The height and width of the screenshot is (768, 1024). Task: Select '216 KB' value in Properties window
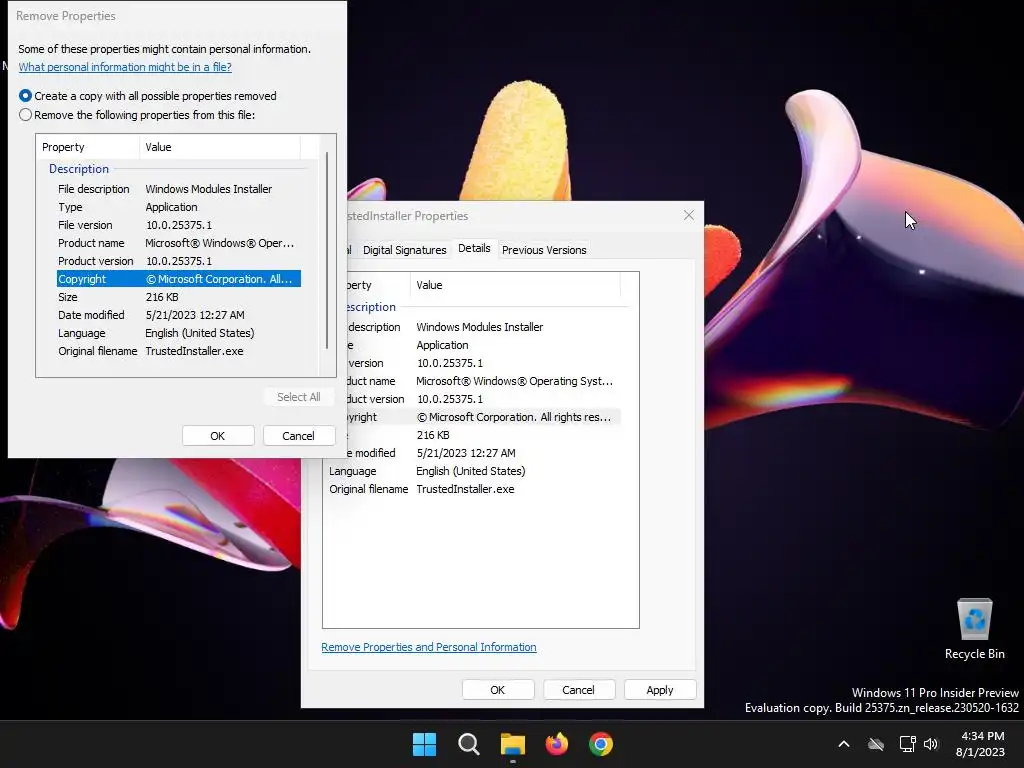[433, 435]
